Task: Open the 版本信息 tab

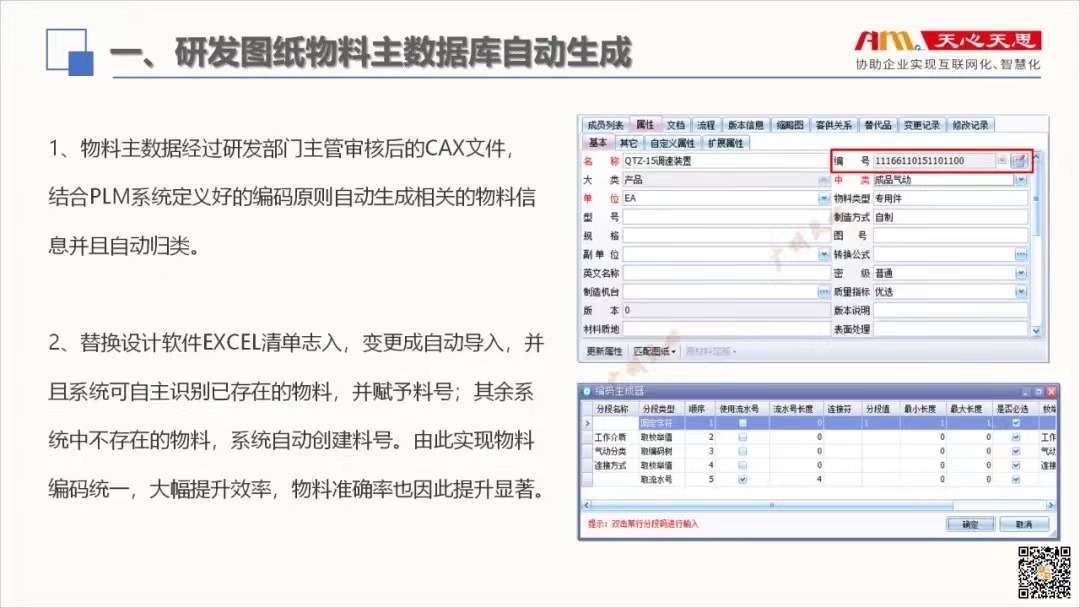Action: coord(746,125)
